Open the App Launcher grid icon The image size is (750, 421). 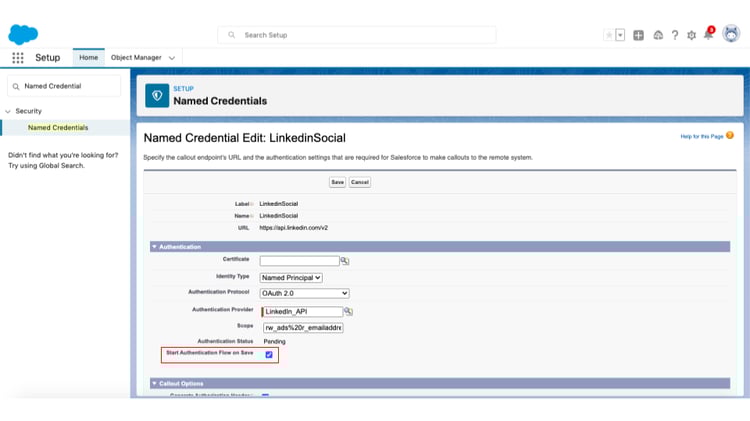point(18,58)
